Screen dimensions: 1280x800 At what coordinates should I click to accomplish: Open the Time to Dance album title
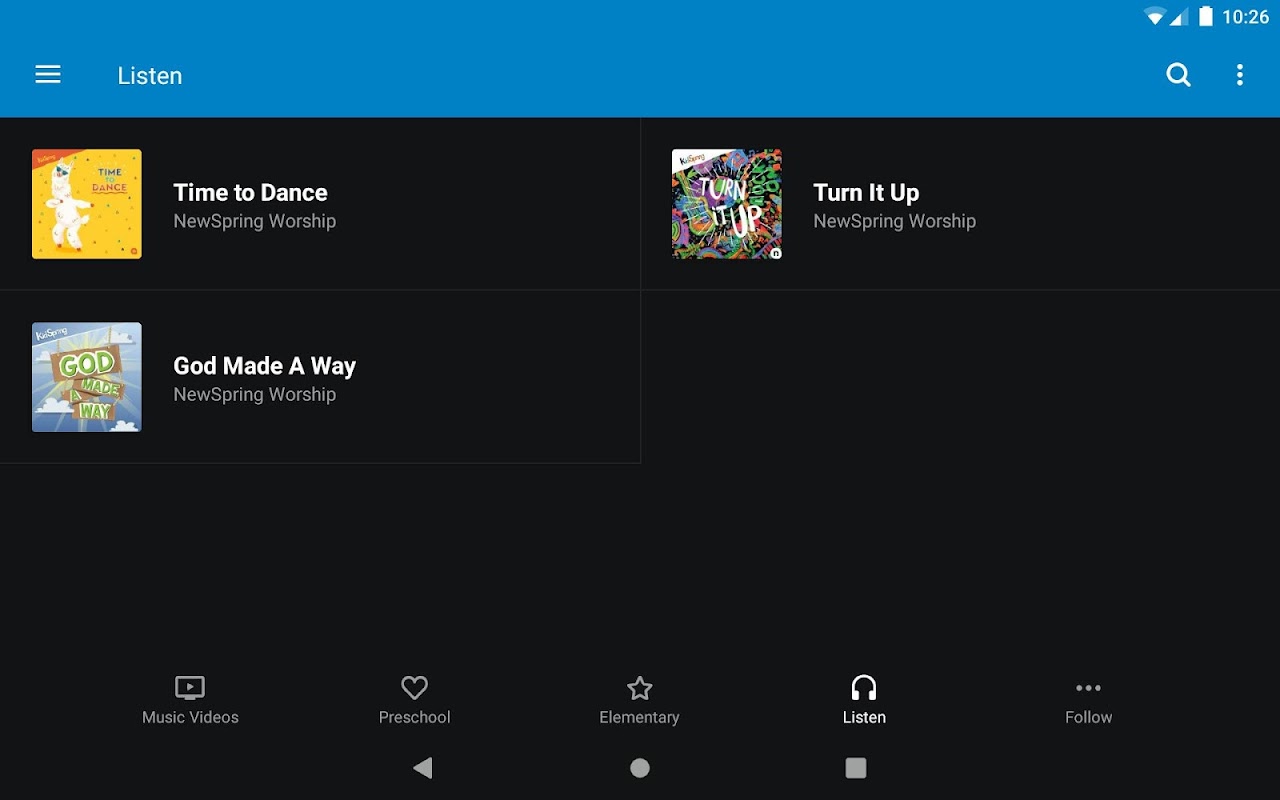click(x=250, y=193)
